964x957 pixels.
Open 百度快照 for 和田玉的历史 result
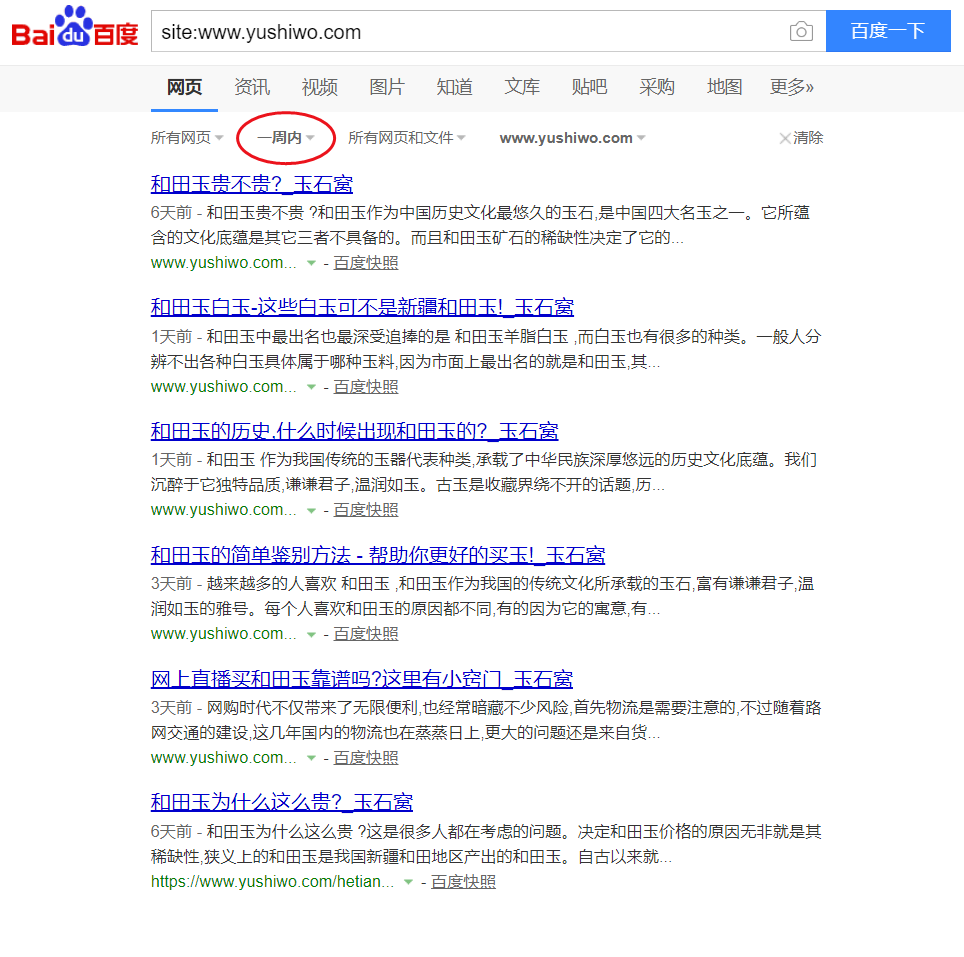click(366, 510)
